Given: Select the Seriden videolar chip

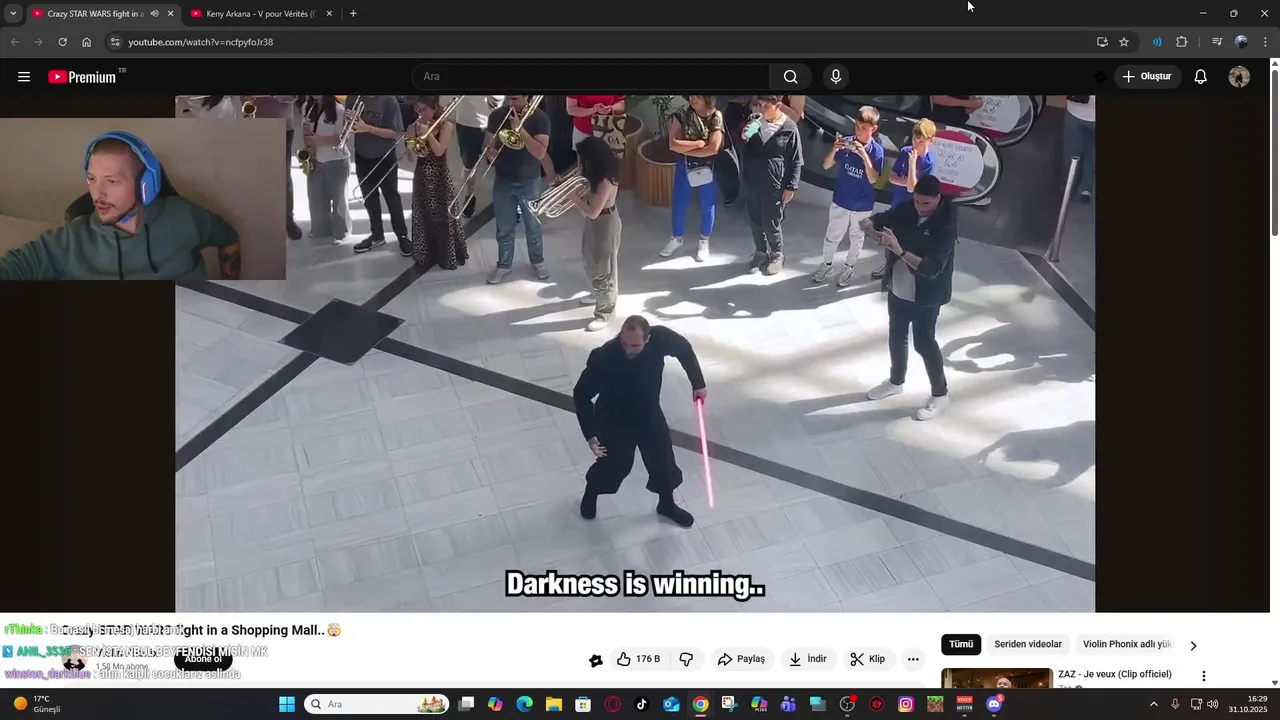Looking at the screenshot, I should (1028, 645).
